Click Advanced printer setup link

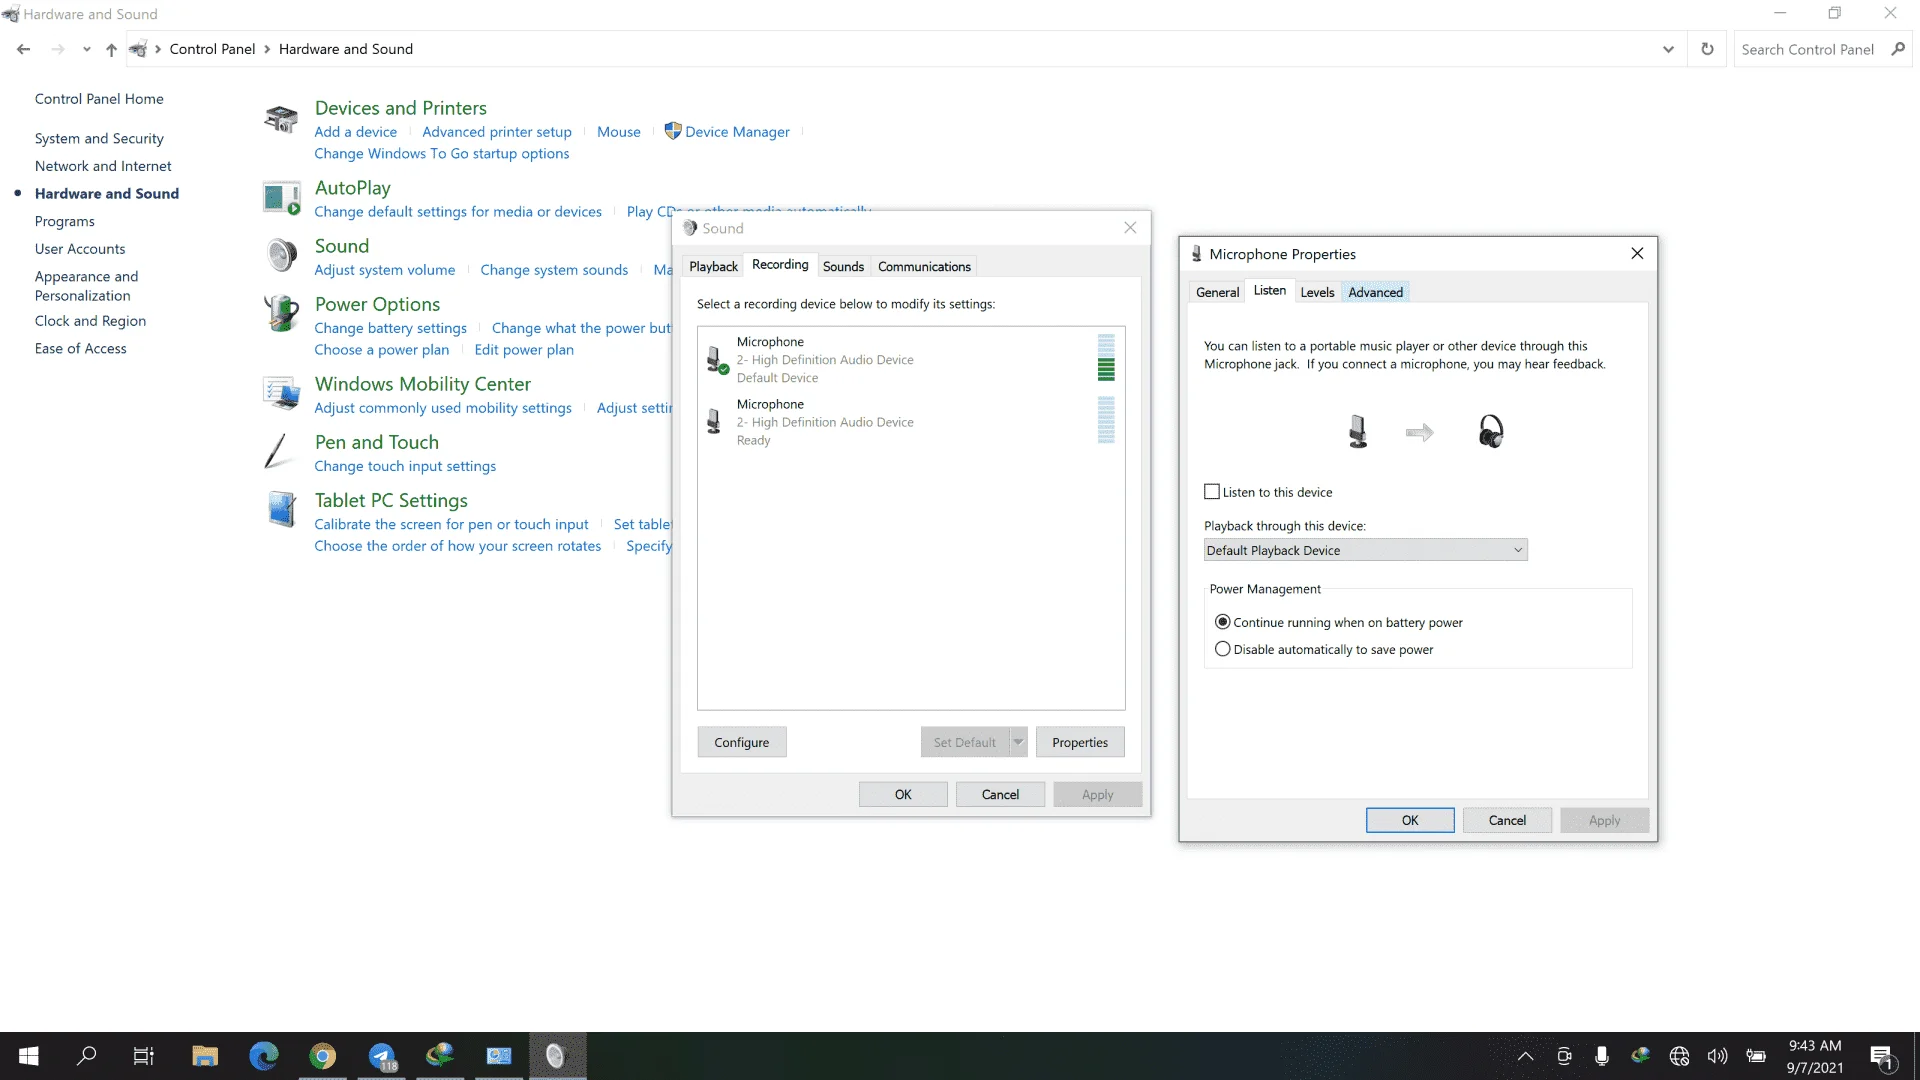coord(497,132)
